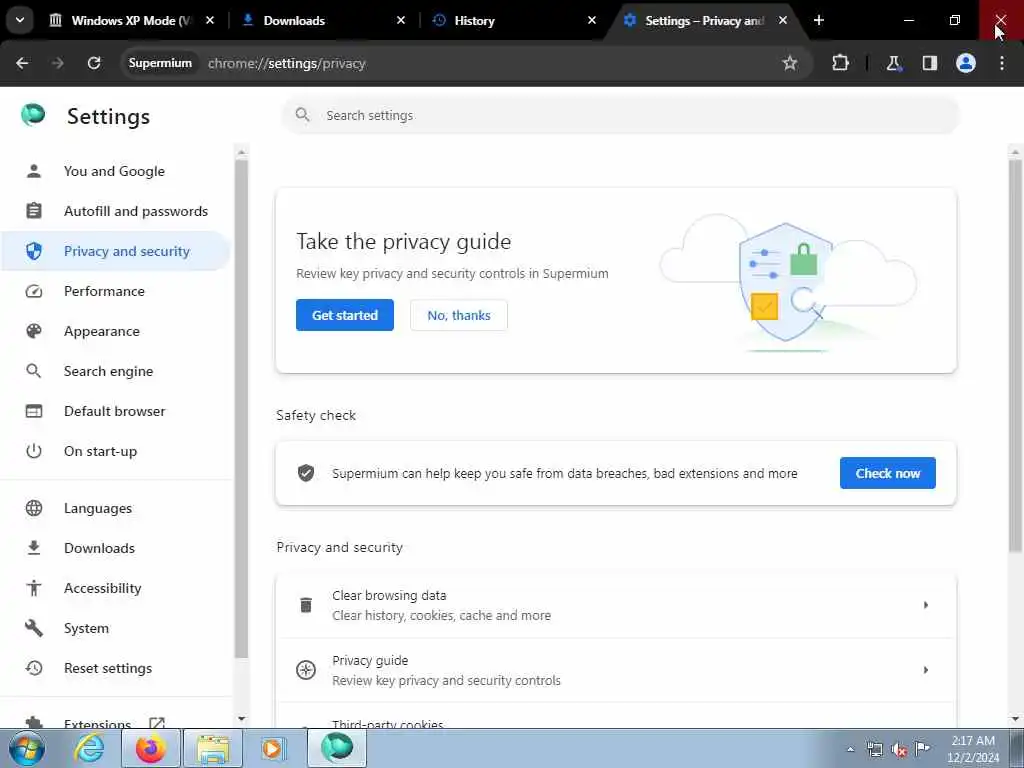Open Downloads settings in sidebar
The image size is (1024, 768).
115,548
